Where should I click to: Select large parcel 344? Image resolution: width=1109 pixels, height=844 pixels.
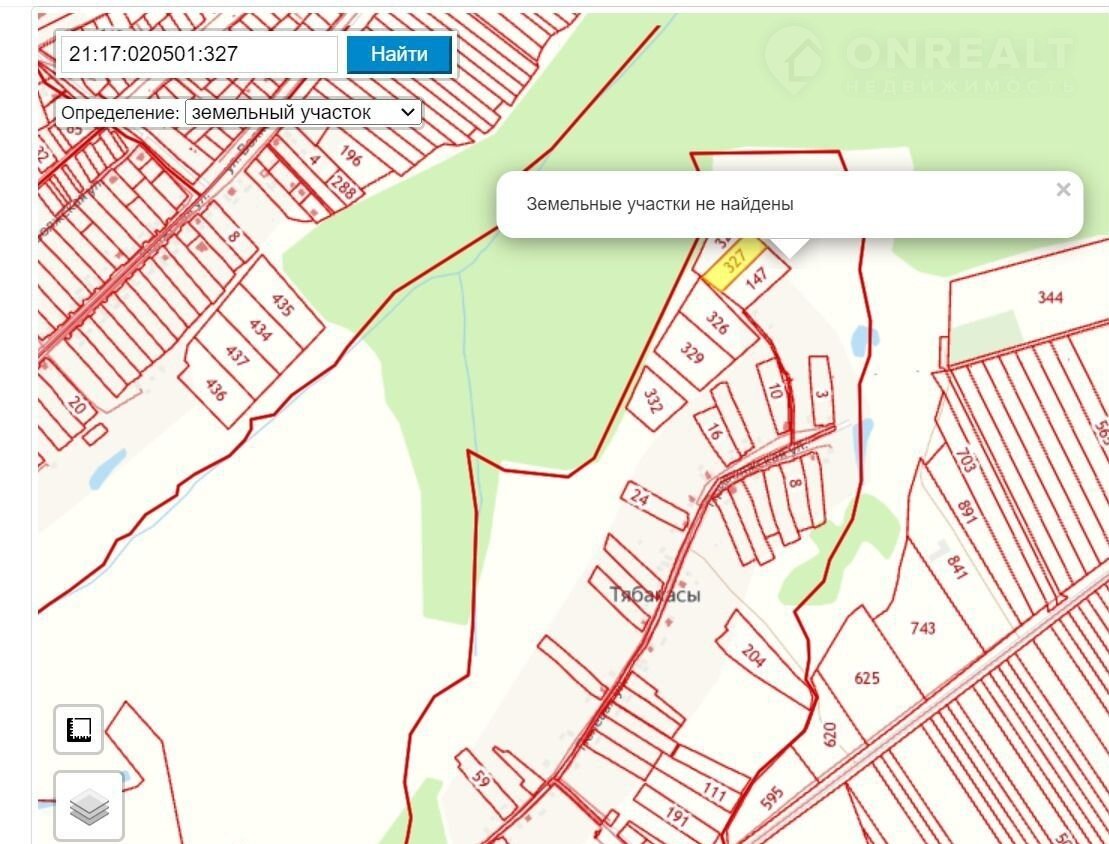(1050, 297)
